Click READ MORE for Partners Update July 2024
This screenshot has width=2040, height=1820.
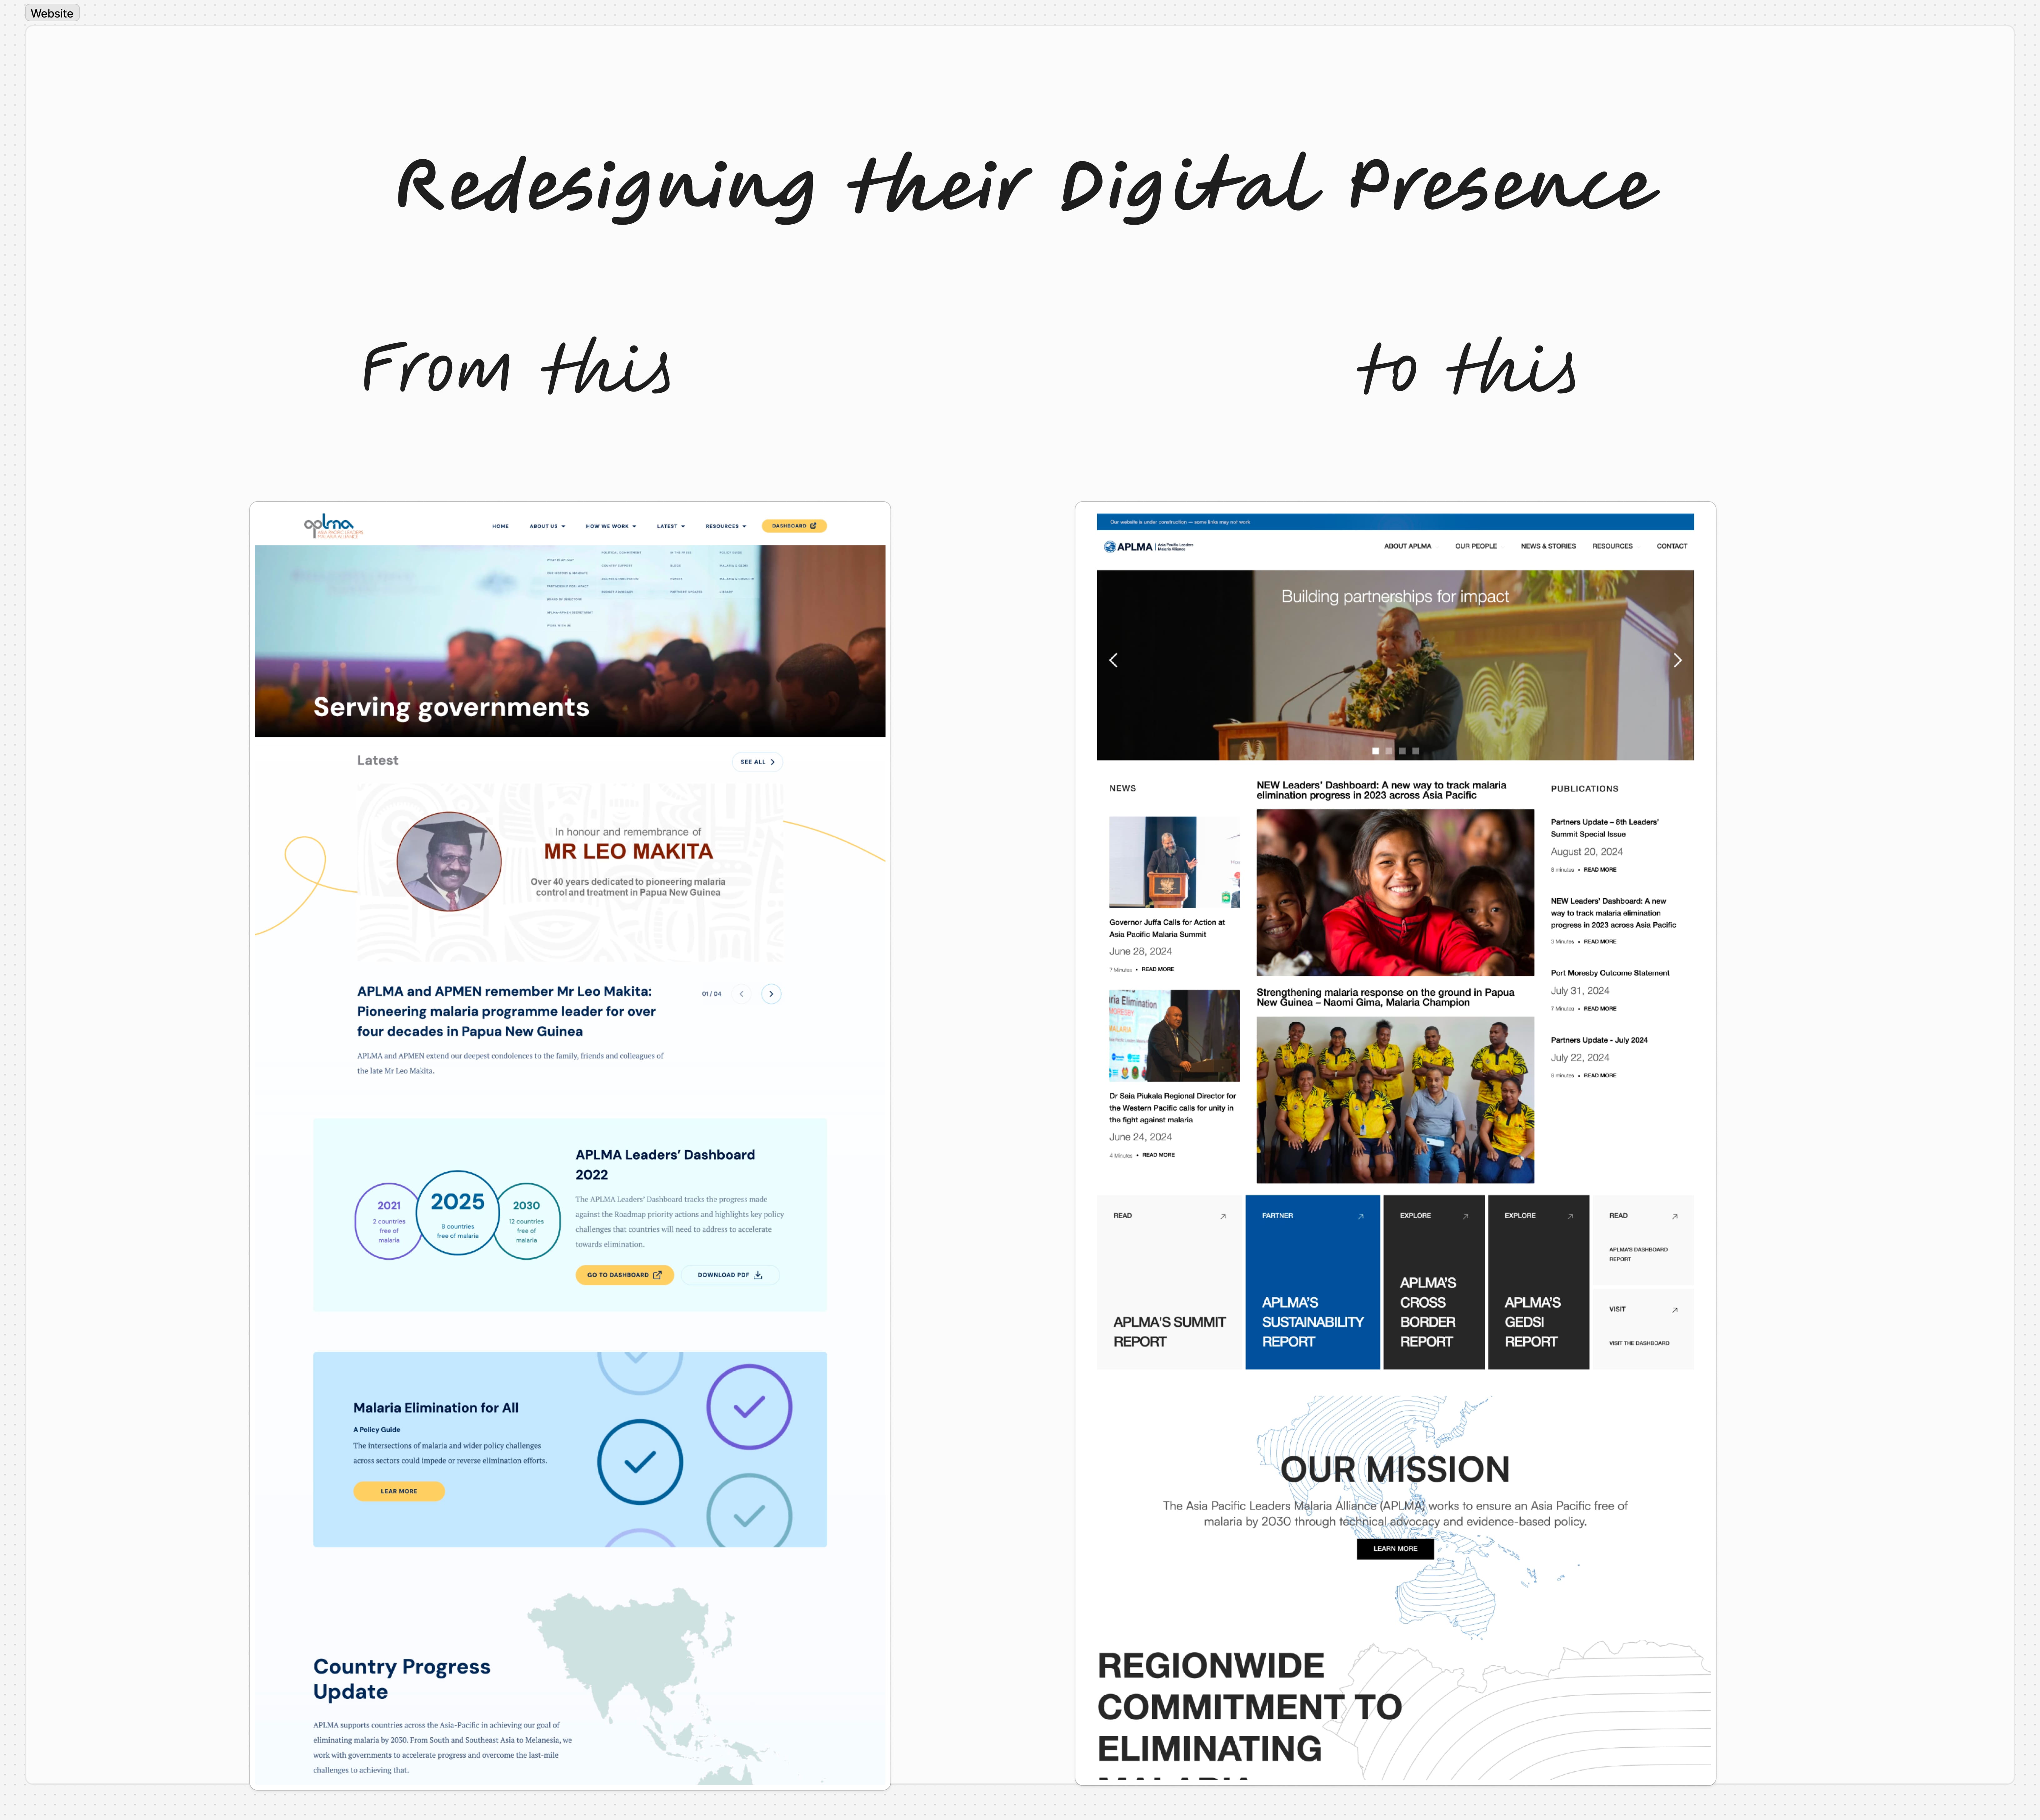click(x=1600, y=1076)
